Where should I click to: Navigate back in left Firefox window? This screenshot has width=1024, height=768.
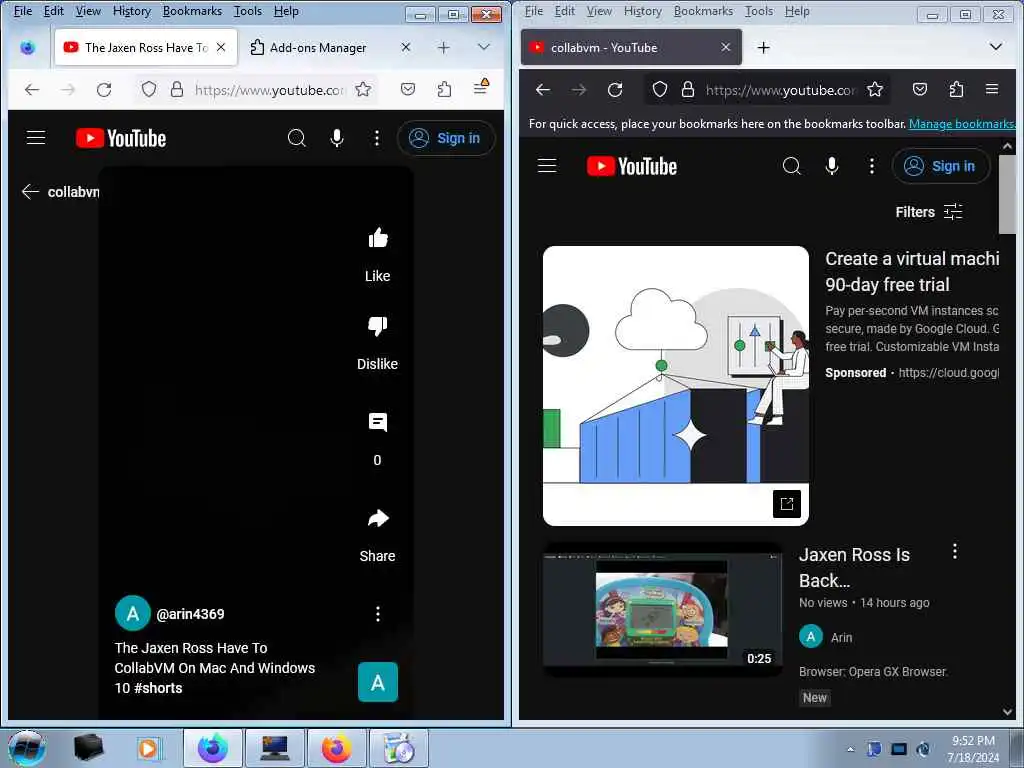pyautogui.click(x=32, y=89)
